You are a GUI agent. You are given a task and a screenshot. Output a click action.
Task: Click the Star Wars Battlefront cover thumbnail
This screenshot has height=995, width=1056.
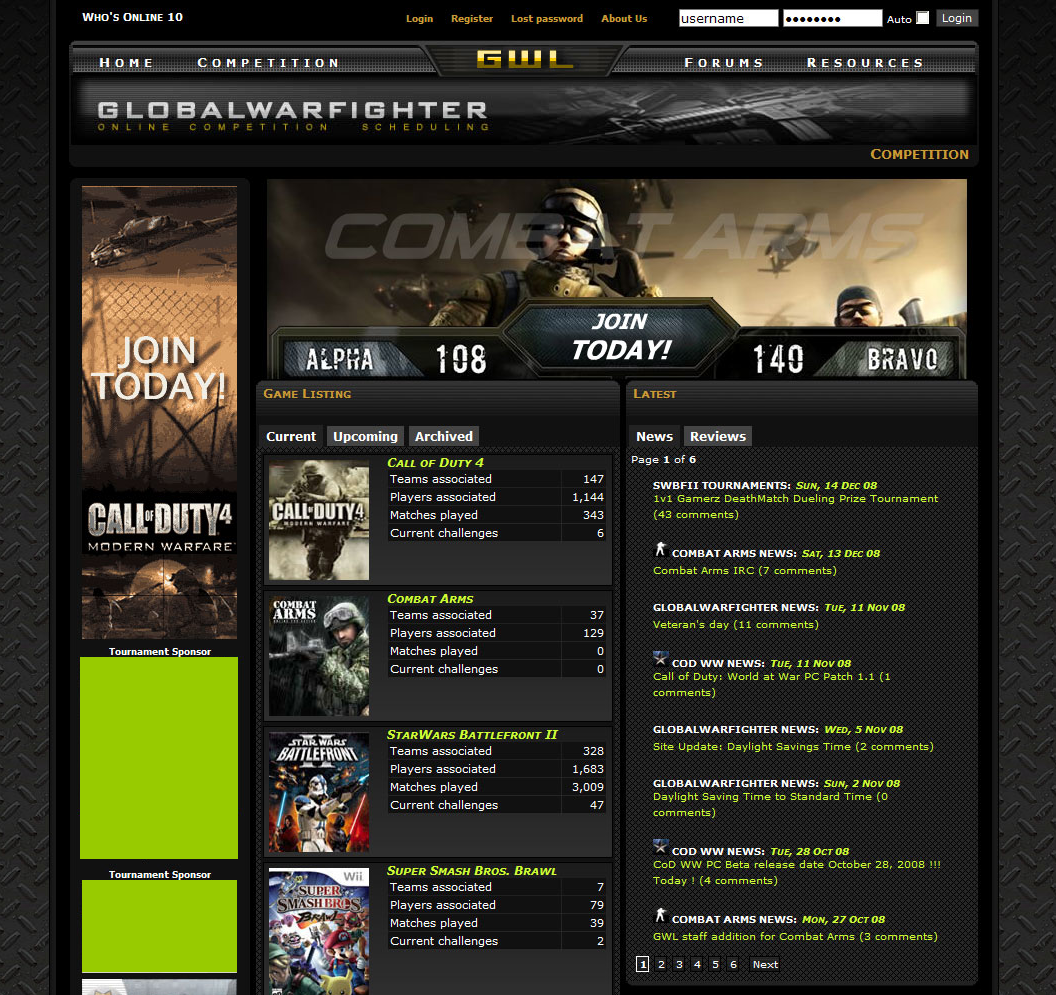coord(319,792)
